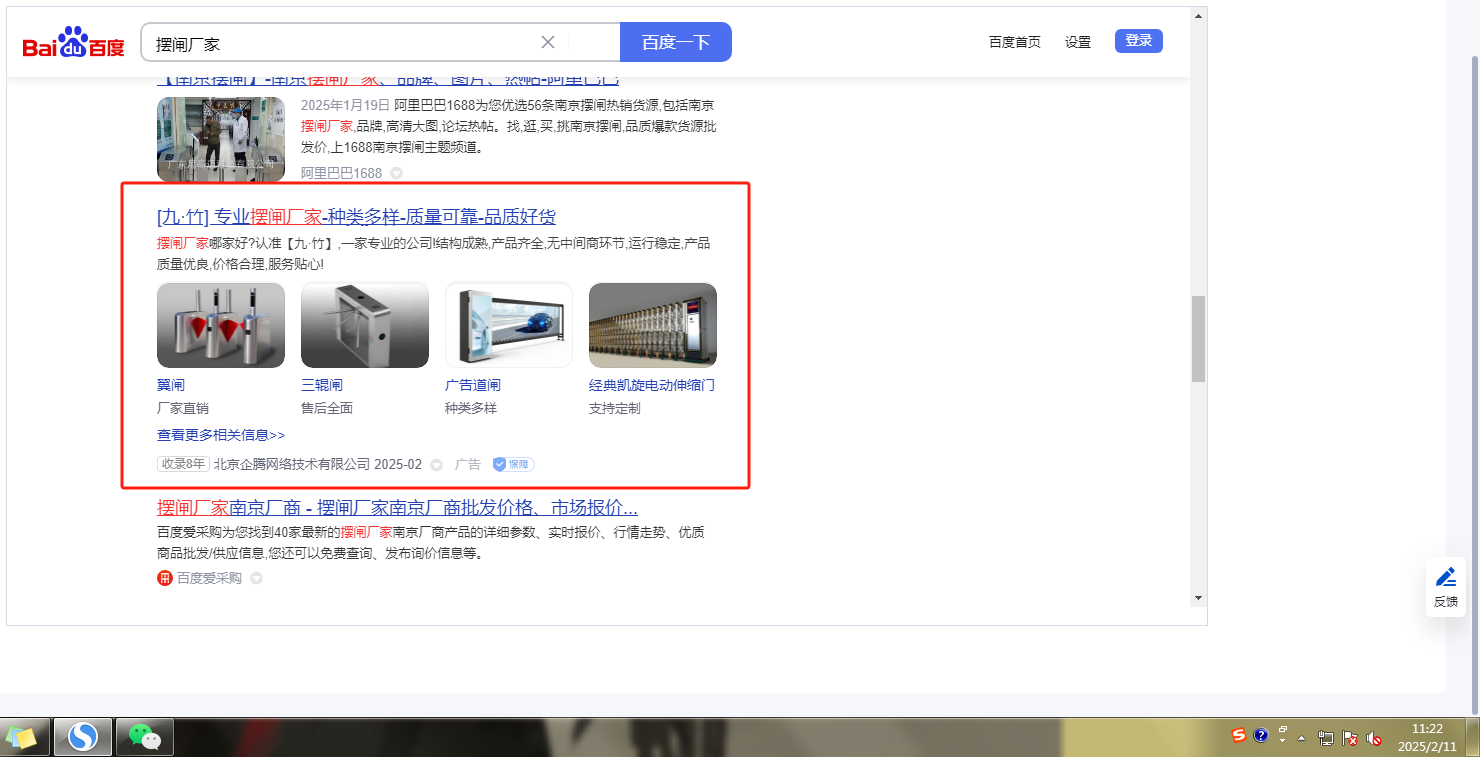
Task: Click the Baidu logo
Action: [x=74, y=43]
